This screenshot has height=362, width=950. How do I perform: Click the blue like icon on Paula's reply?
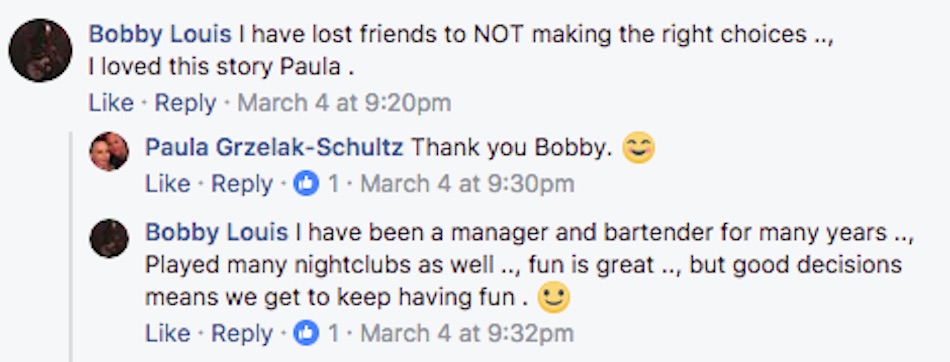click(306, 184)
